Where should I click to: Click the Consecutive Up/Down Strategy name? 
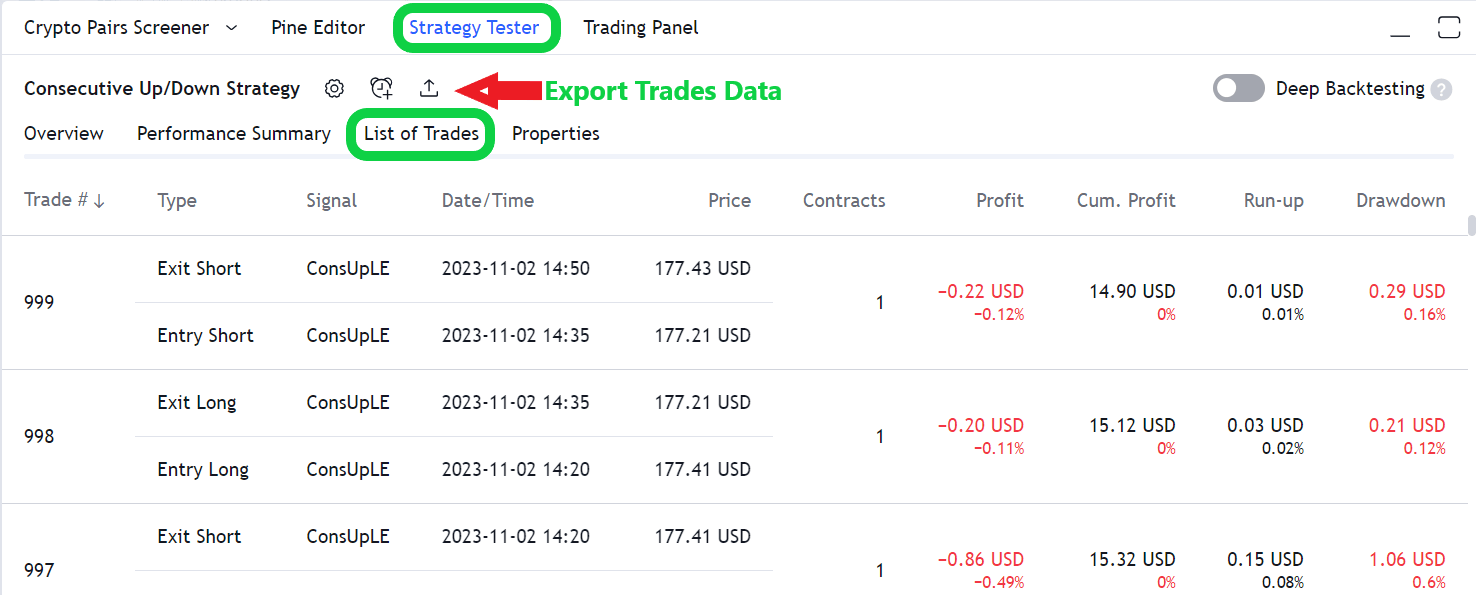162,88
